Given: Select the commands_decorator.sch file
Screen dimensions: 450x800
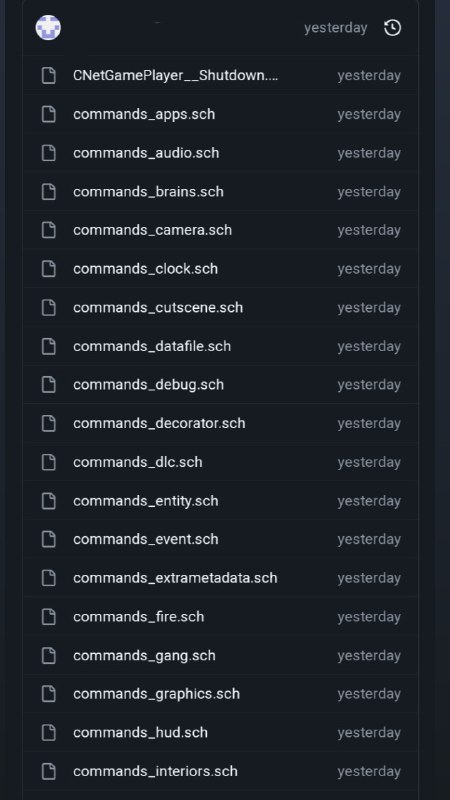Looking at the screenshot, I should click(159, 423).
